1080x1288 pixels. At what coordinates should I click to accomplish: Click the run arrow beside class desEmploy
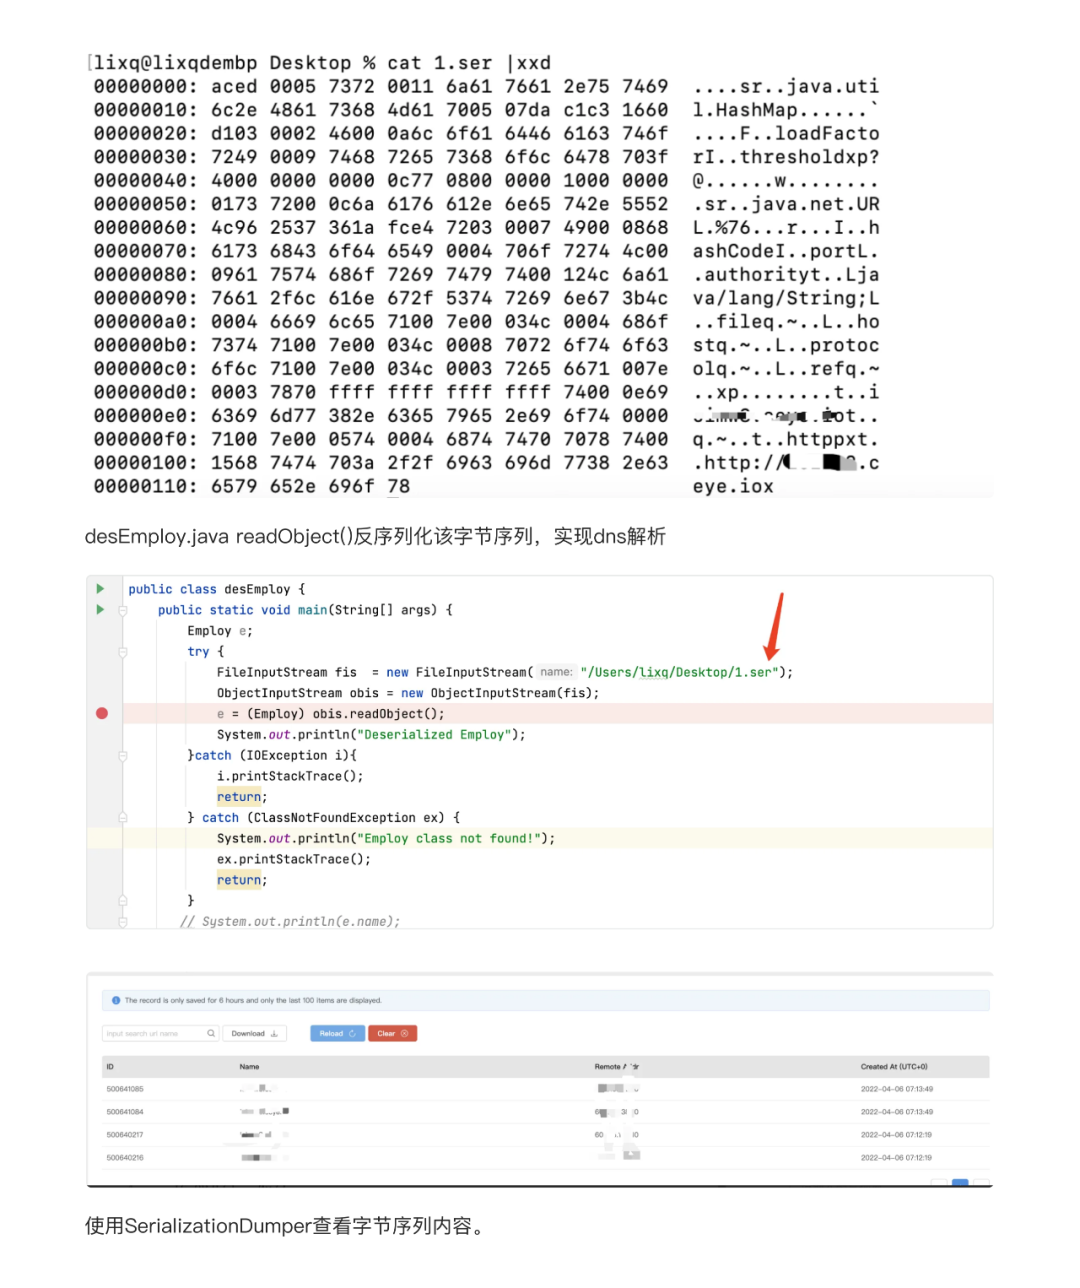pos(100,588)
